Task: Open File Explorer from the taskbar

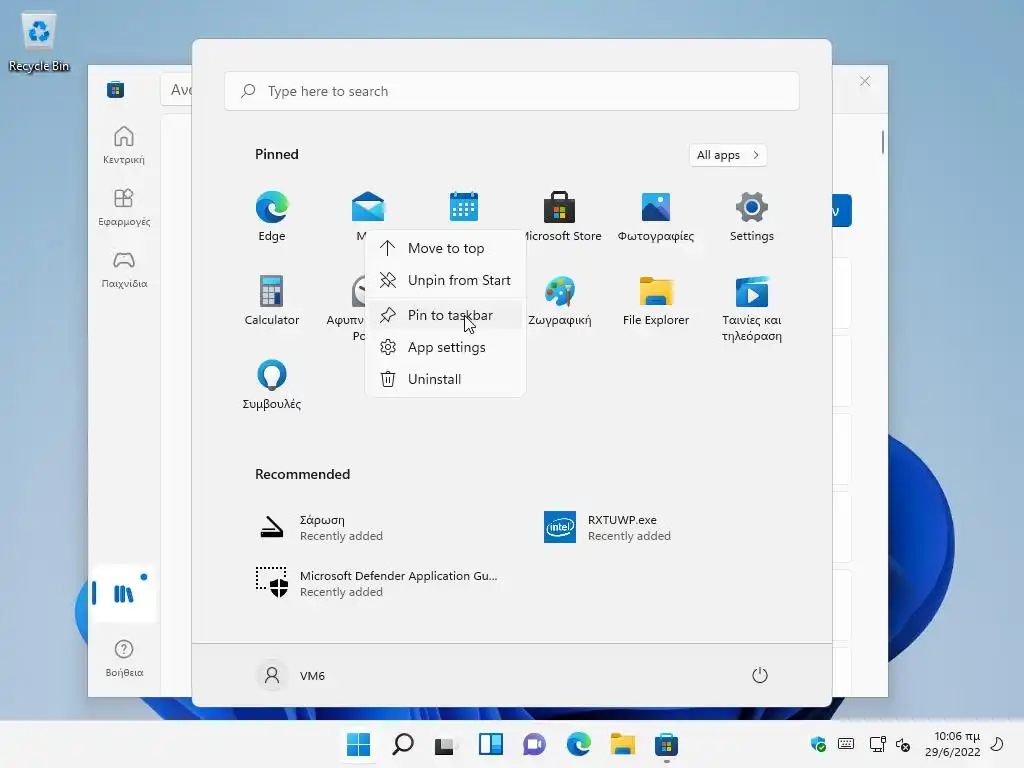Action: click(622, 744)
